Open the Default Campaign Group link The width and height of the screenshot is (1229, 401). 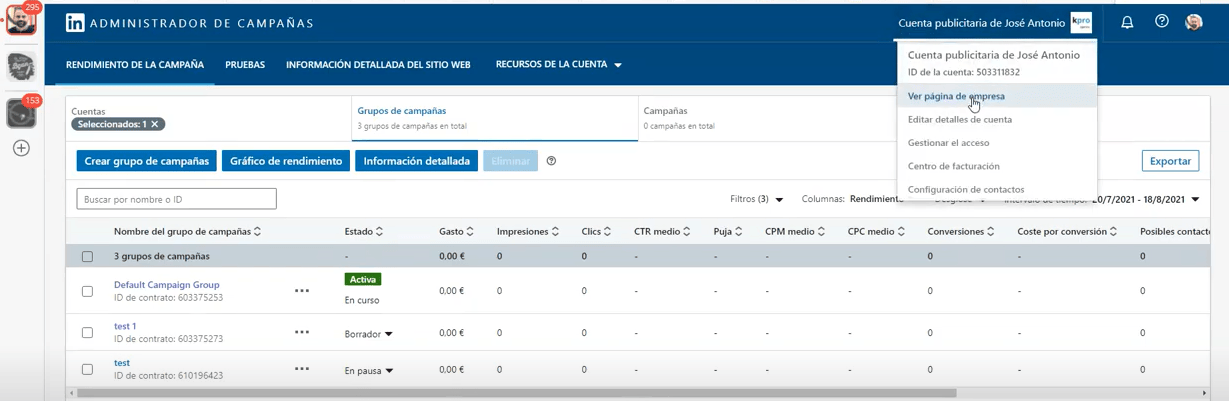click(166, 284)
